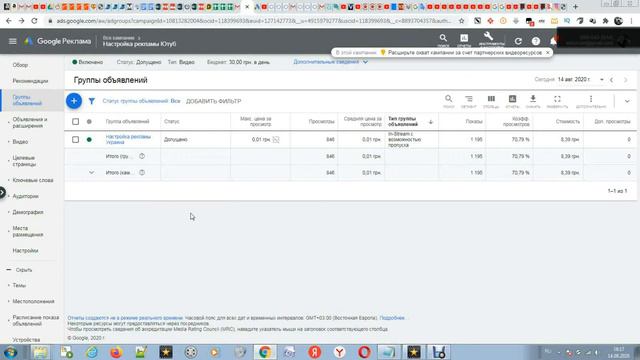Open the date range dropdown
Image resolution: width=640 pixels, height=360 pixels.
pos(602,80)
